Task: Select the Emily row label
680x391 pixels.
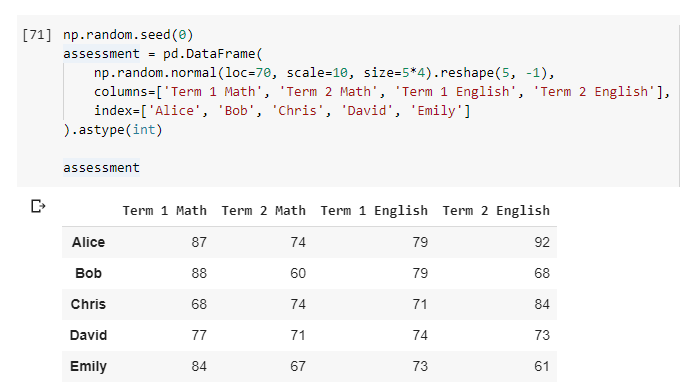Action: coord(88,366)
